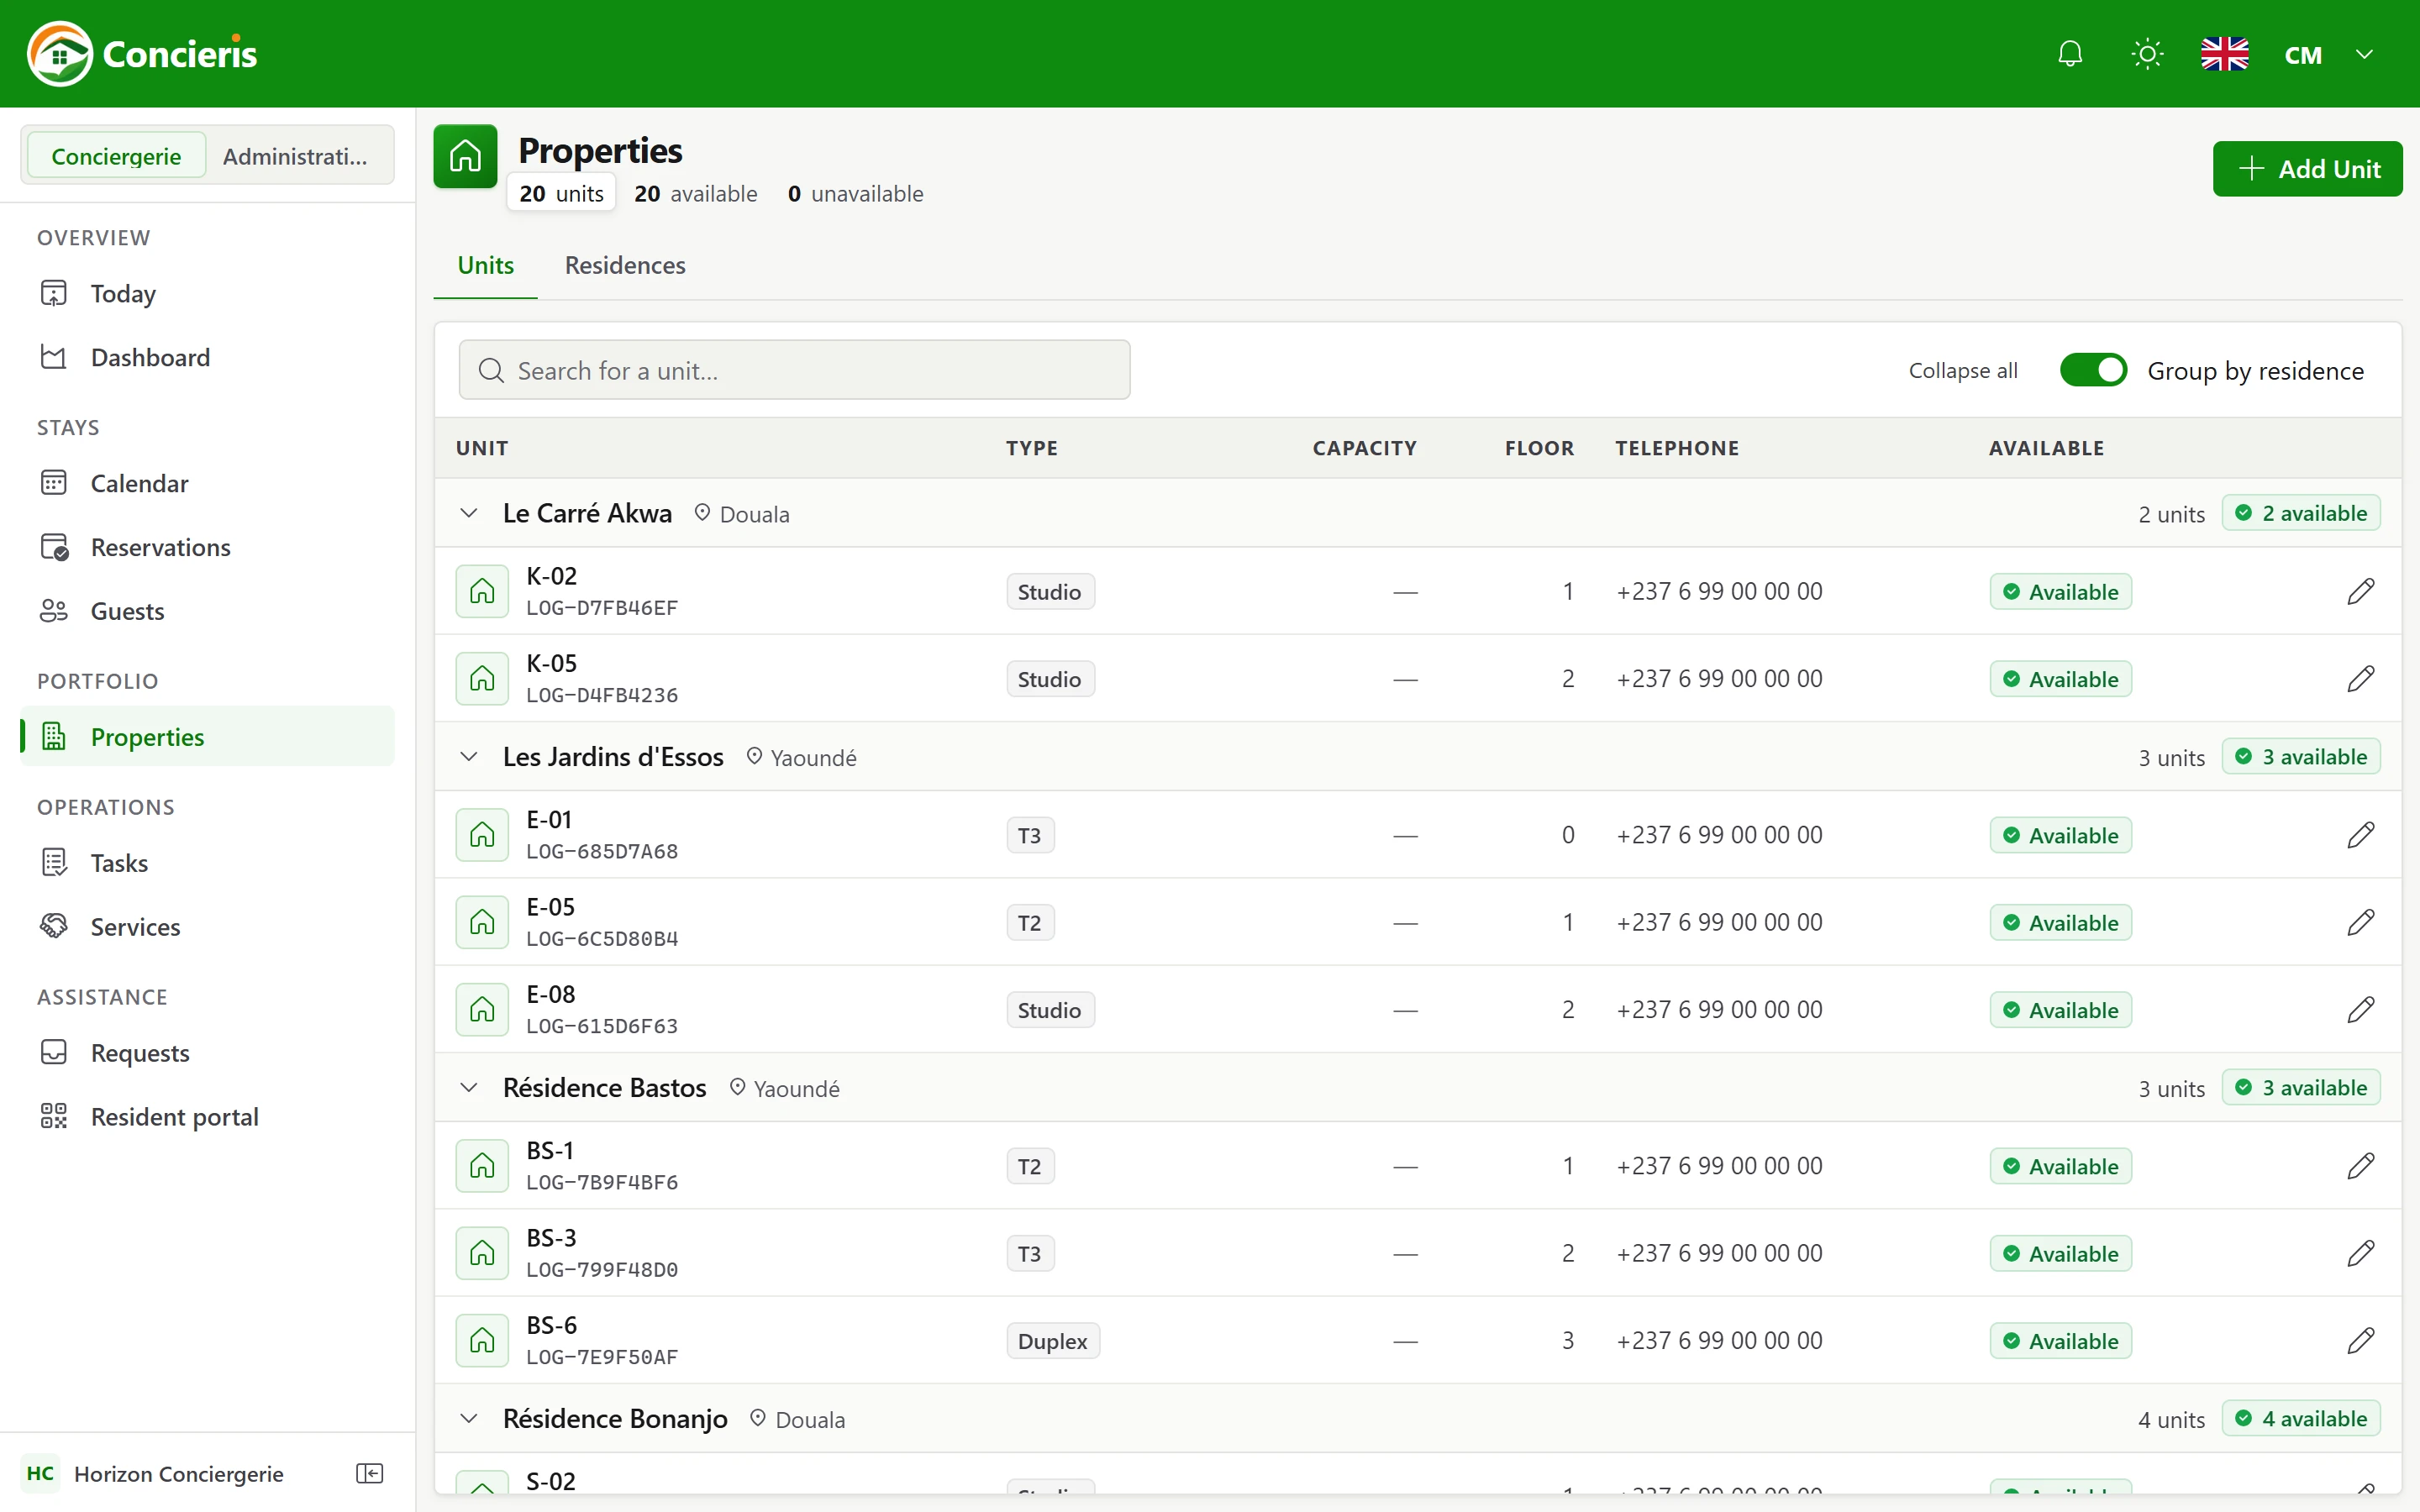Open the notifications bell

coord(2070,54)
